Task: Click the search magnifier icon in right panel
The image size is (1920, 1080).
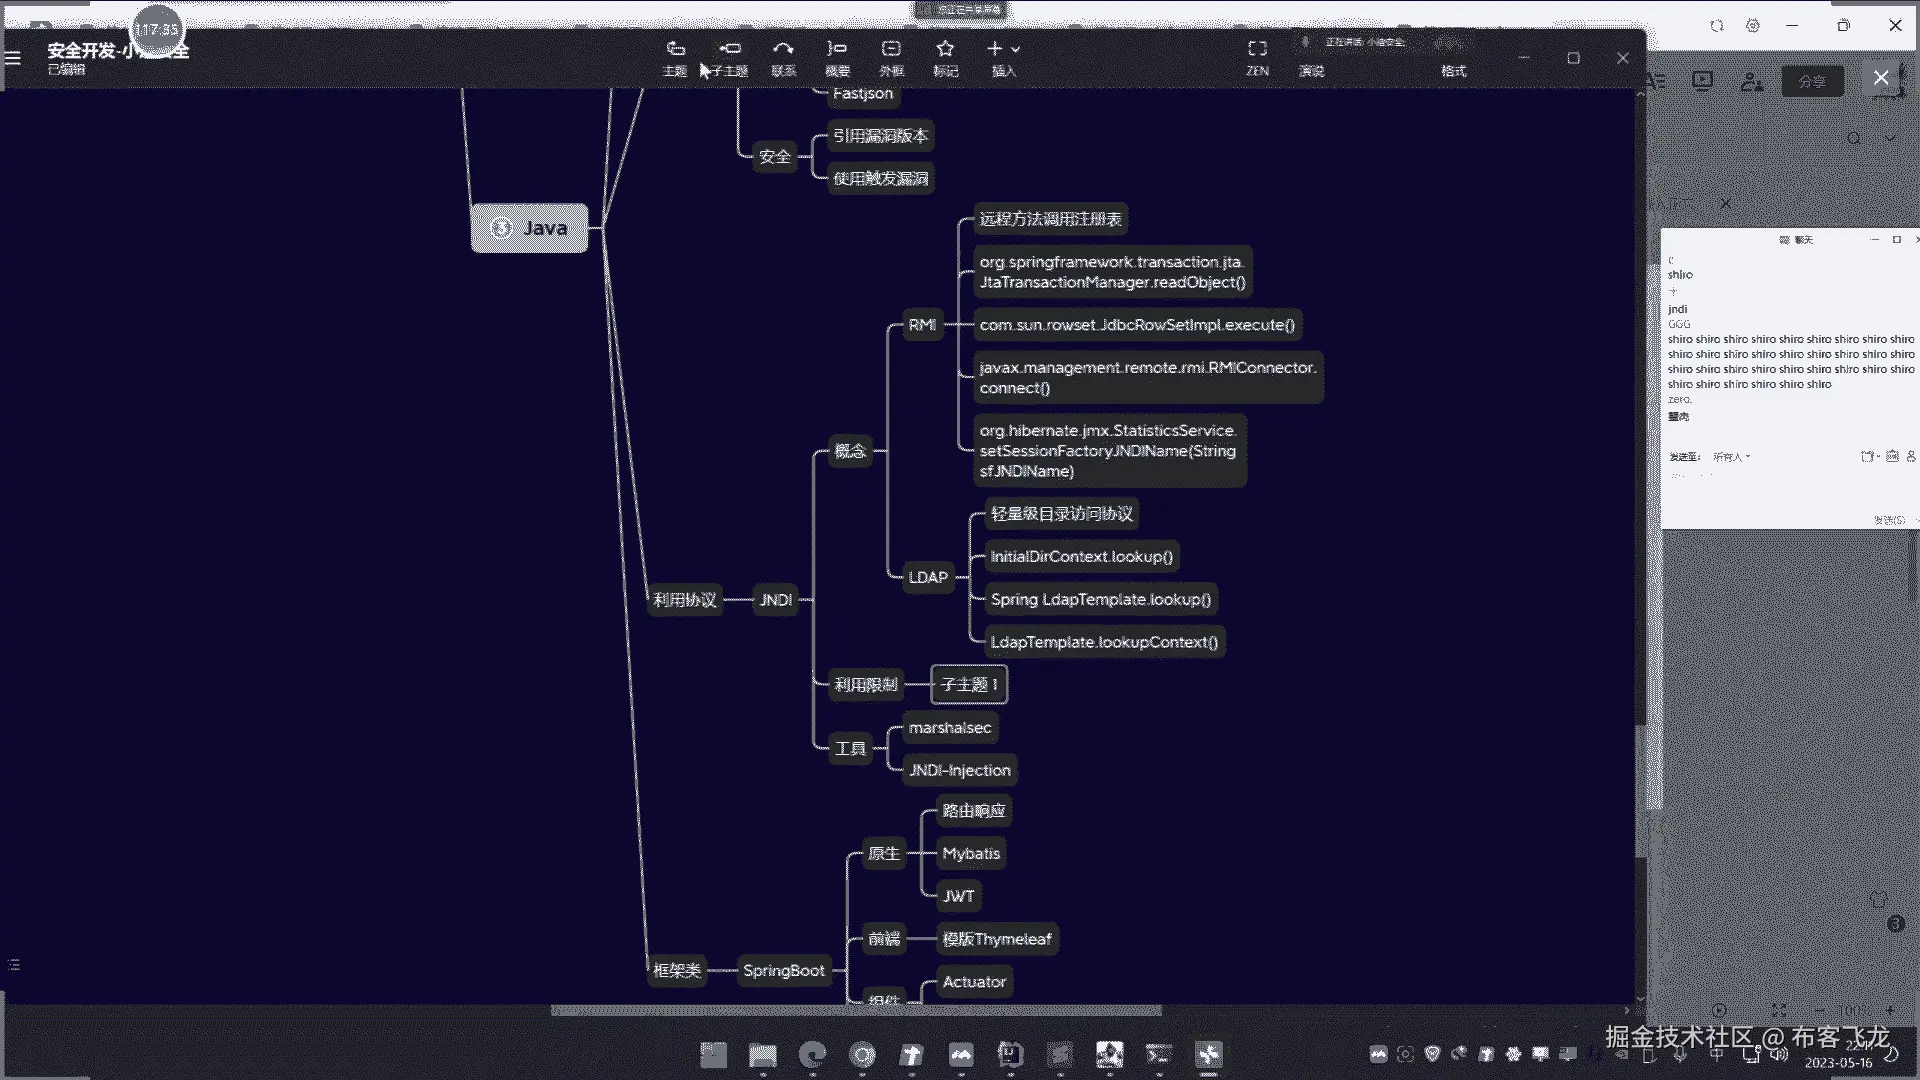Action: 1854,138
